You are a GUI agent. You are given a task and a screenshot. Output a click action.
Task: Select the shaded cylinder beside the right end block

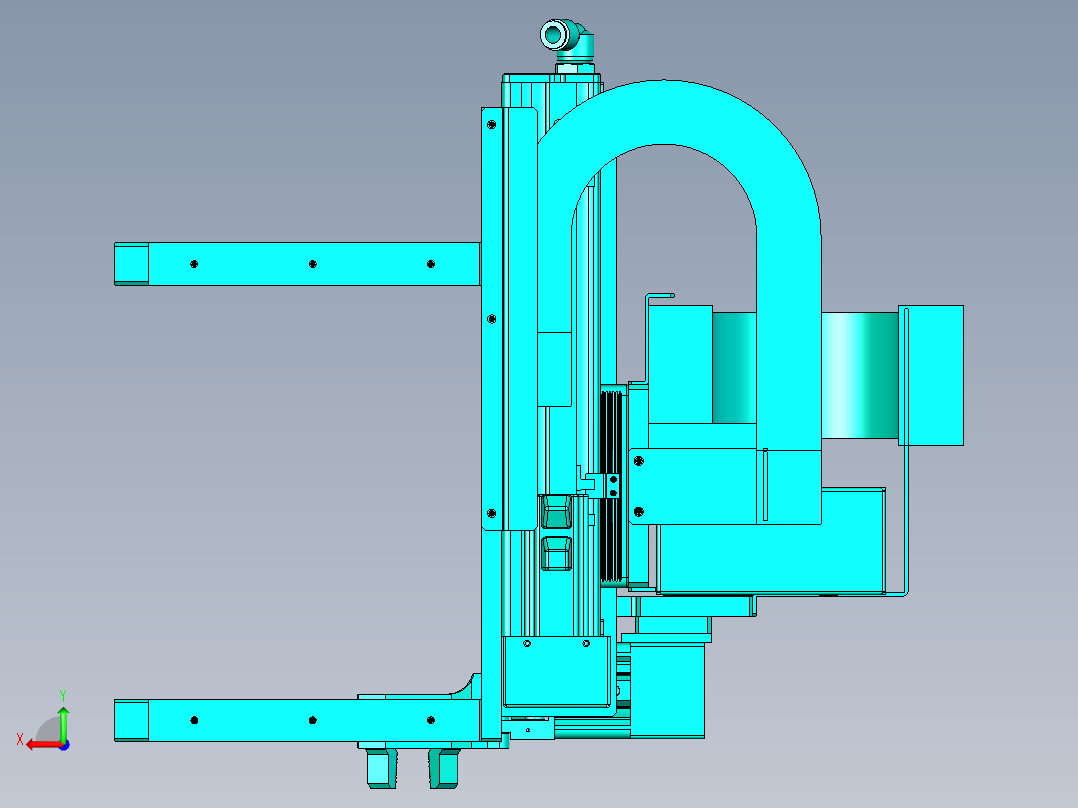859,375
